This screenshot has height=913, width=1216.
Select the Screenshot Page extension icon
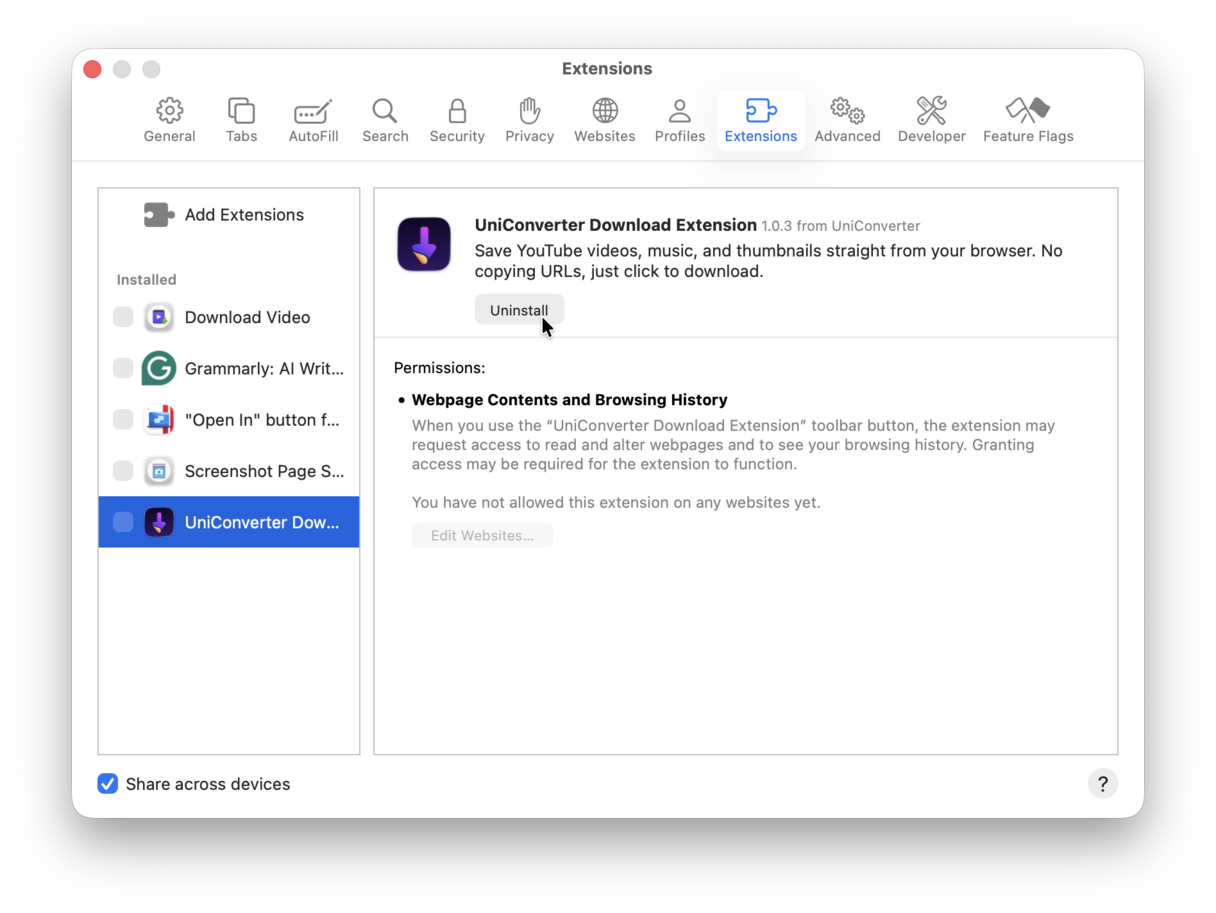tap(159, 471)
